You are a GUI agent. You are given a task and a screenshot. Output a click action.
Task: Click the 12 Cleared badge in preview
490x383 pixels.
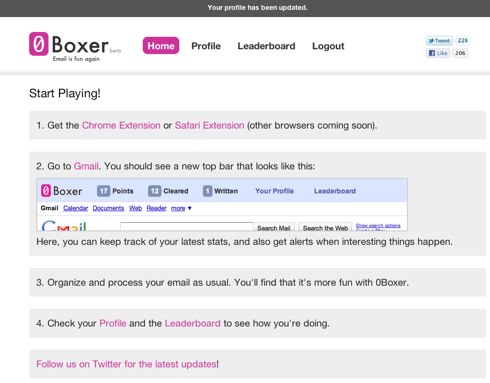click(x=168, y=191)
